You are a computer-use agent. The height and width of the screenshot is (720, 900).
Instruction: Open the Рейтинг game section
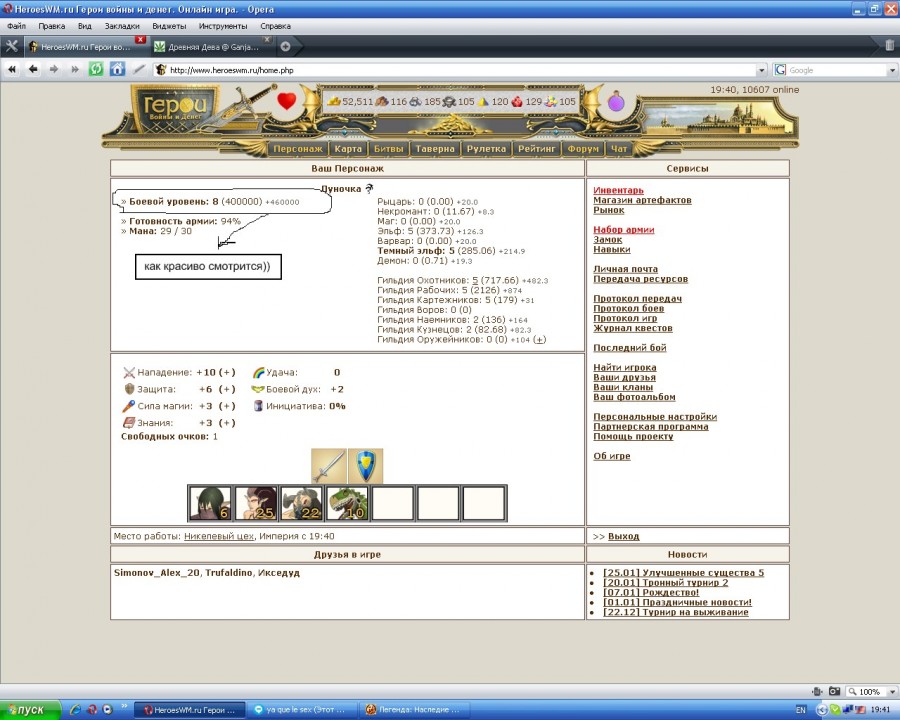(x=537, y=149)
